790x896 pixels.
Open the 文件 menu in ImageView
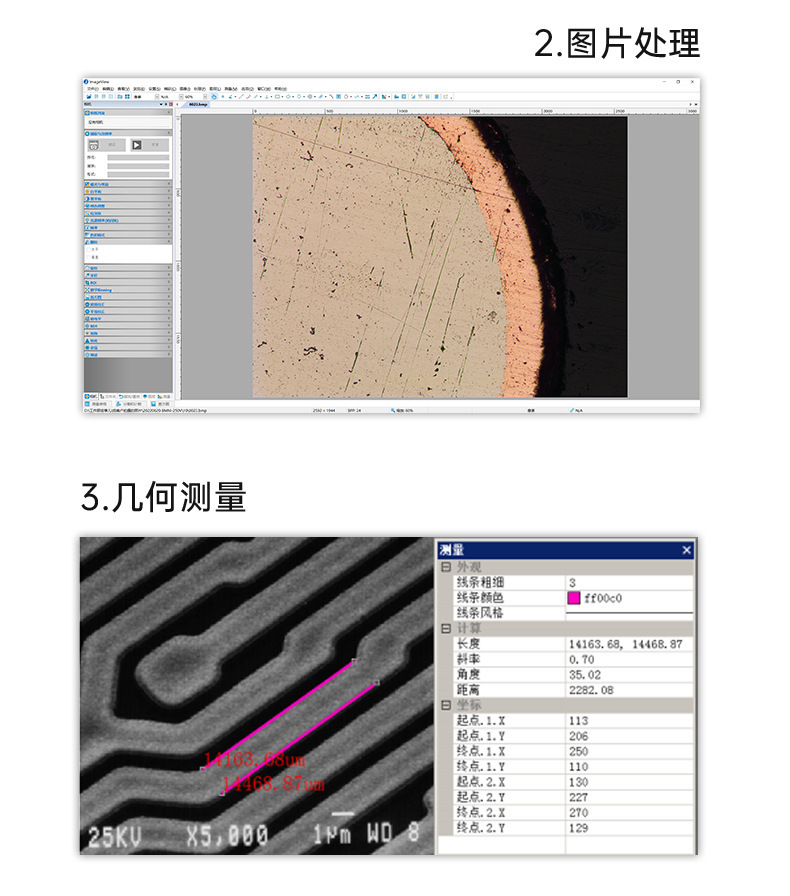tap(93, 89)
